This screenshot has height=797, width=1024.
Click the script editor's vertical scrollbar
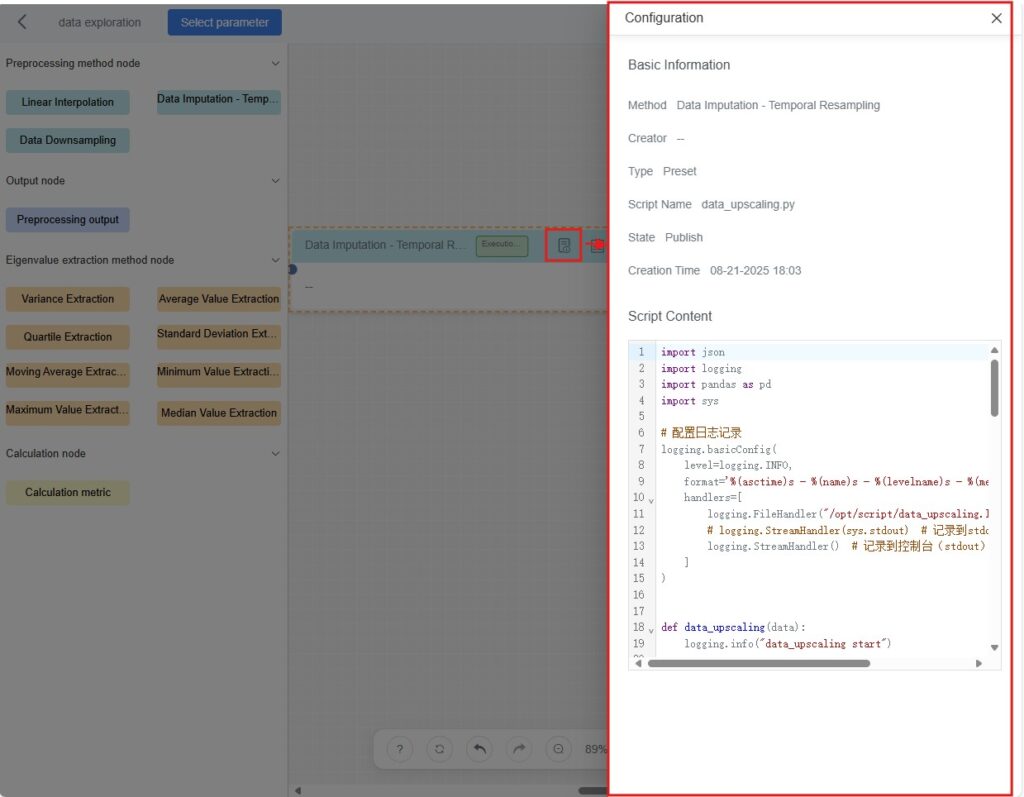pos(994,388)
